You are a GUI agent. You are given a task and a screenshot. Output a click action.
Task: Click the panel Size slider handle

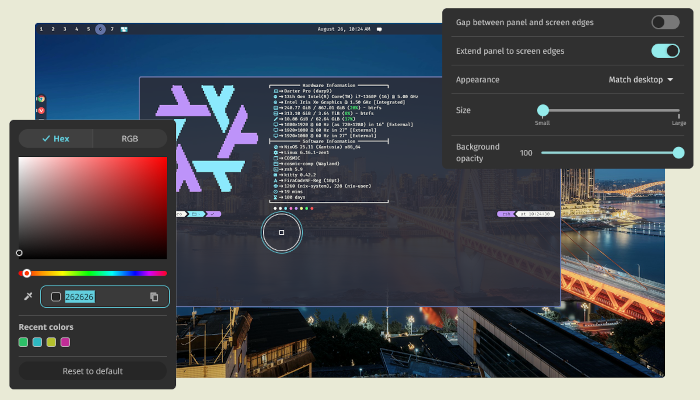(x=542, y=110)
